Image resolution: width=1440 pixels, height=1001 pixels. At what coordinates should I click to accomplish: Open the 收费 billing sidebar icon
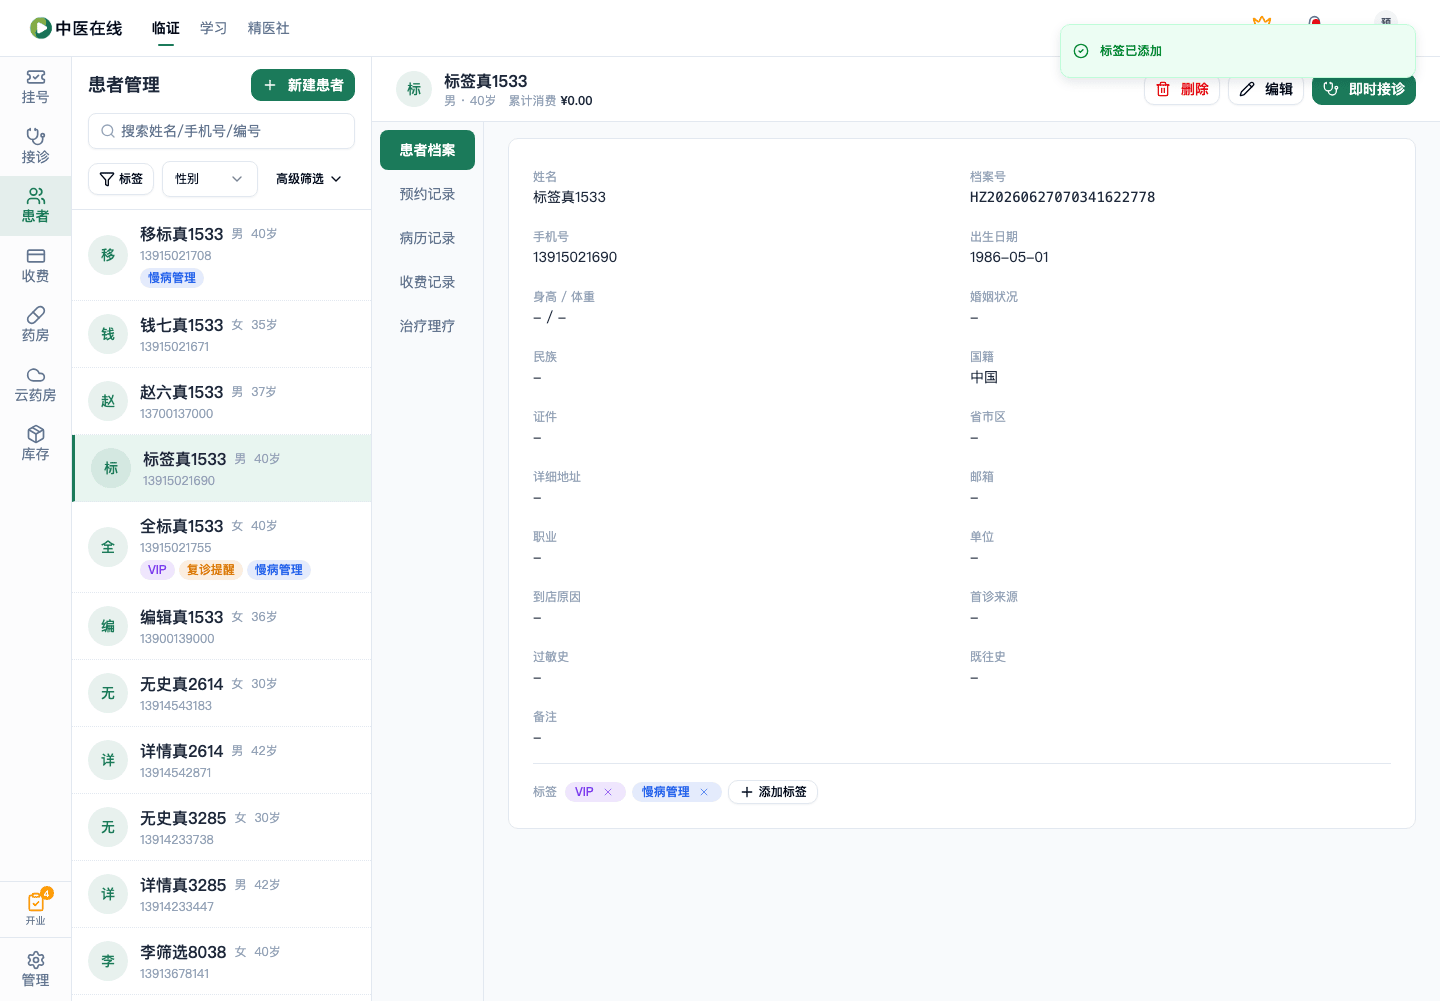point(35,265)
